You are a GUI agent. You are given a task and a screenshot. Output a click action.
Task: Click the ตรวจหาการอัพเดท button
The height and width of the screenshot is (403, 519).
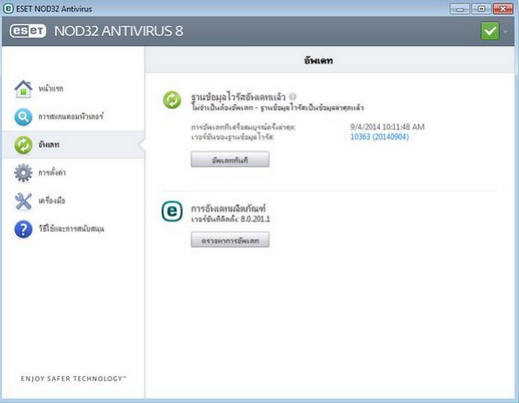pyautogui.click(x=230, y=240)
